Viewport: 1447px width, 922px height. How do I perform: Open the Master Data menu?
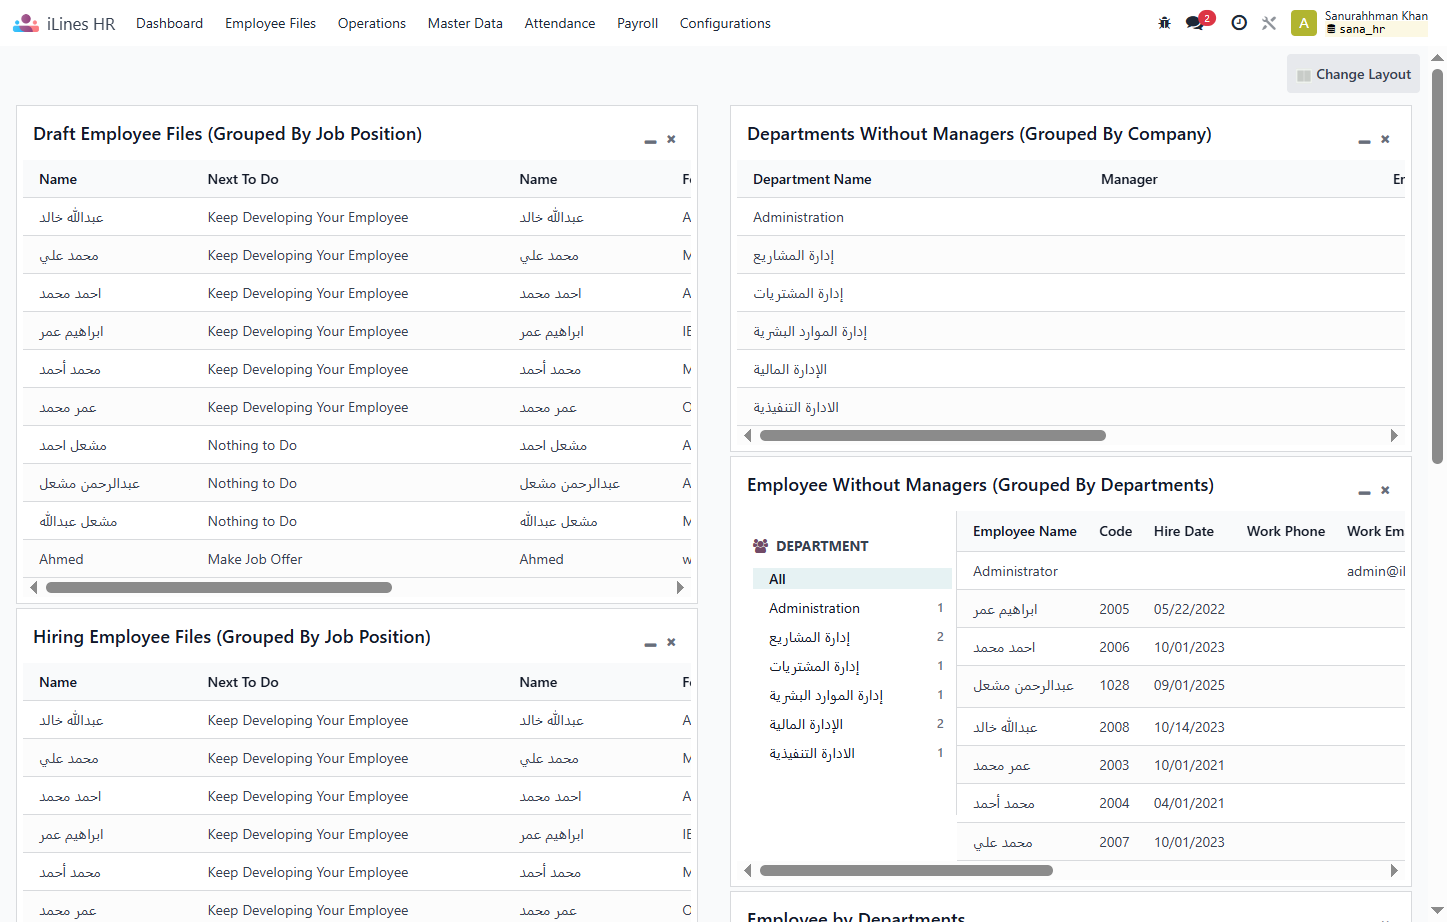465,23
